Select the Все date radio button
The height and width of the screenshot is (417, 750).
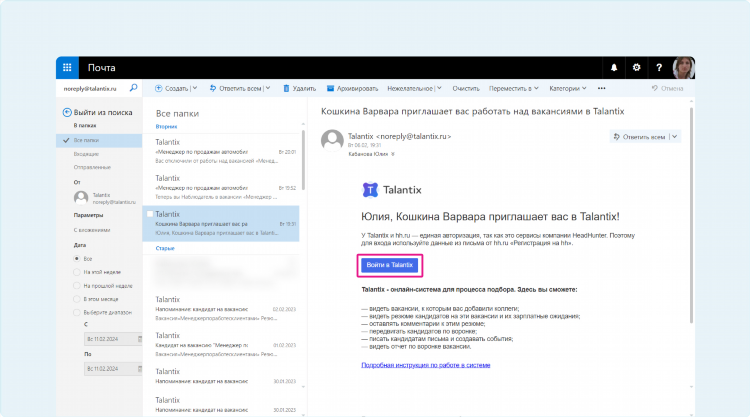pos(77,259)
